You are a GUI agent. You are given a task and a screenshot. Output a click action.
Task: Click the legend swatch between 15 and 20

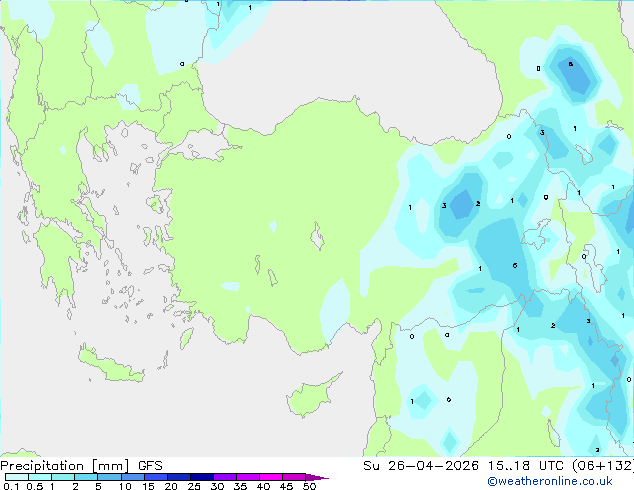point(155,477)
